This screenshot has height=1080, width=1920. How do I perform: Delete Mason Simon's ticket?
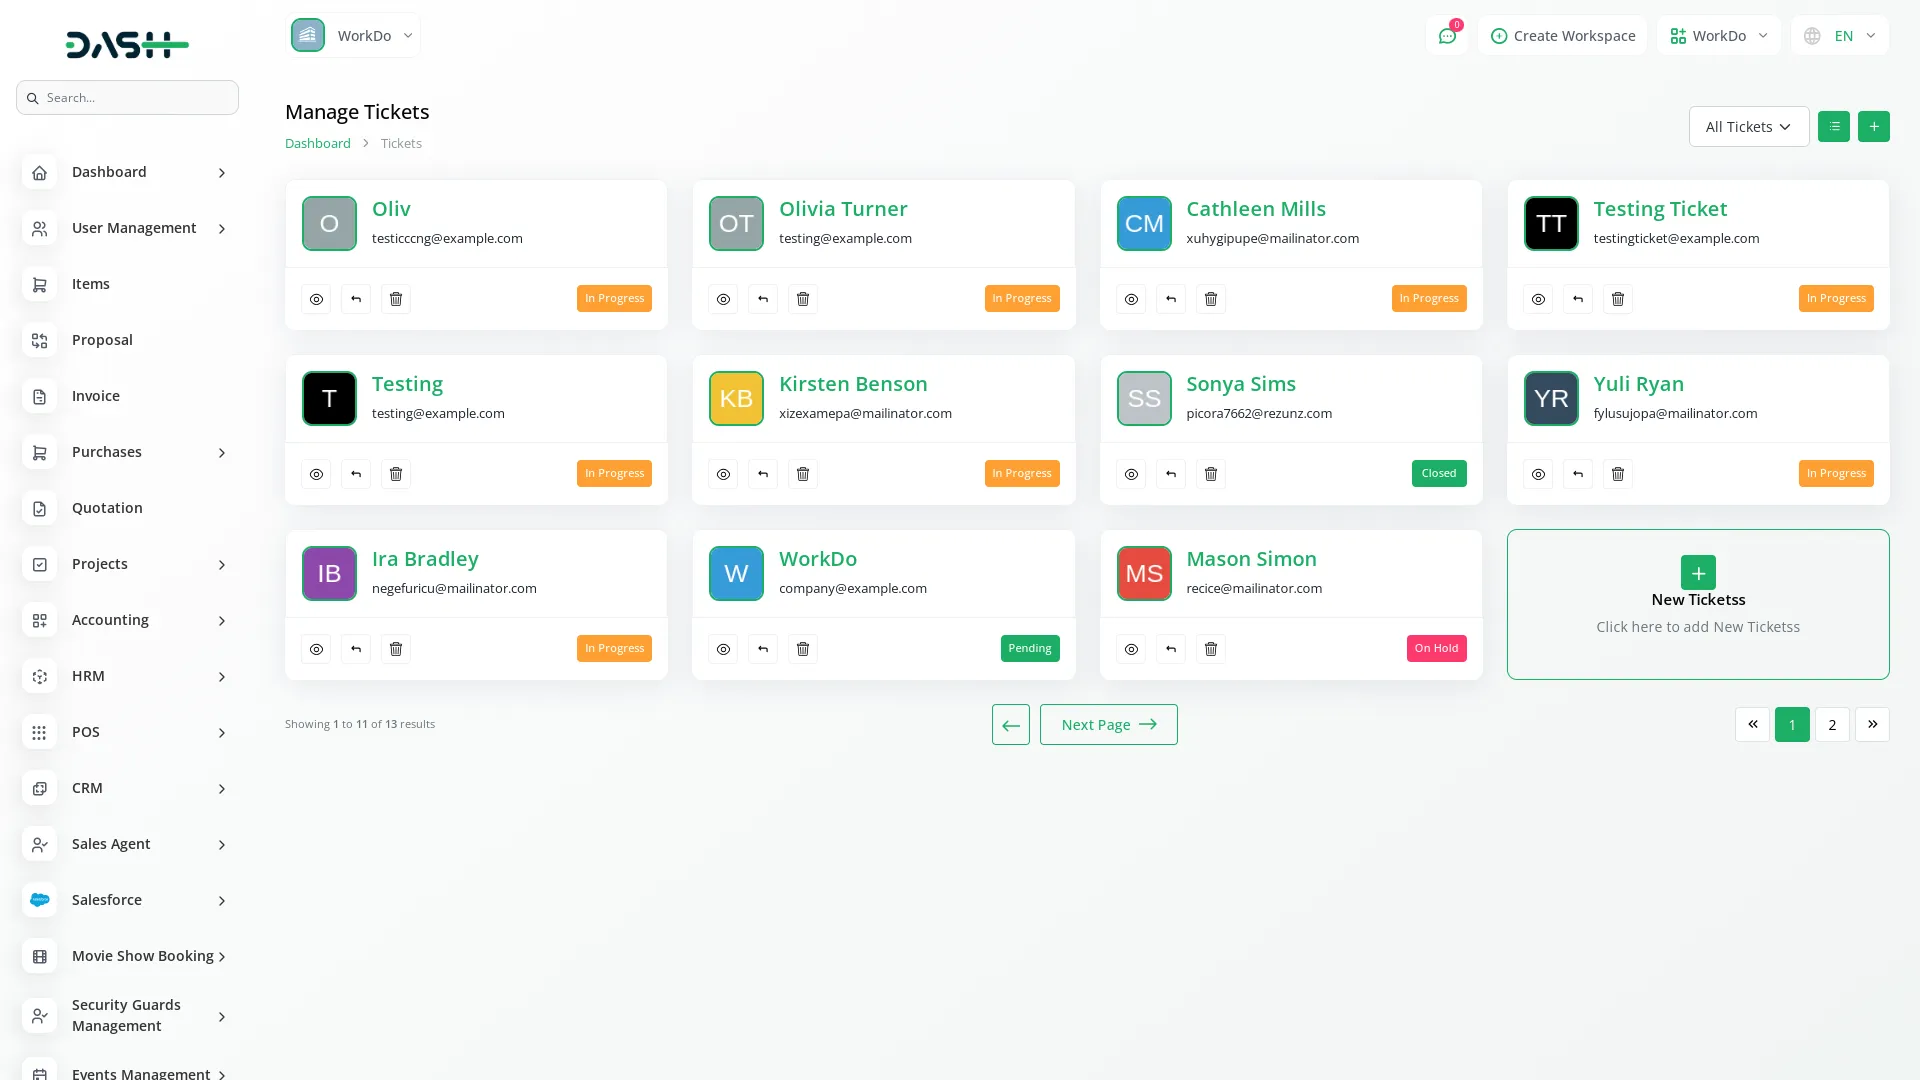click(1210, 649)
